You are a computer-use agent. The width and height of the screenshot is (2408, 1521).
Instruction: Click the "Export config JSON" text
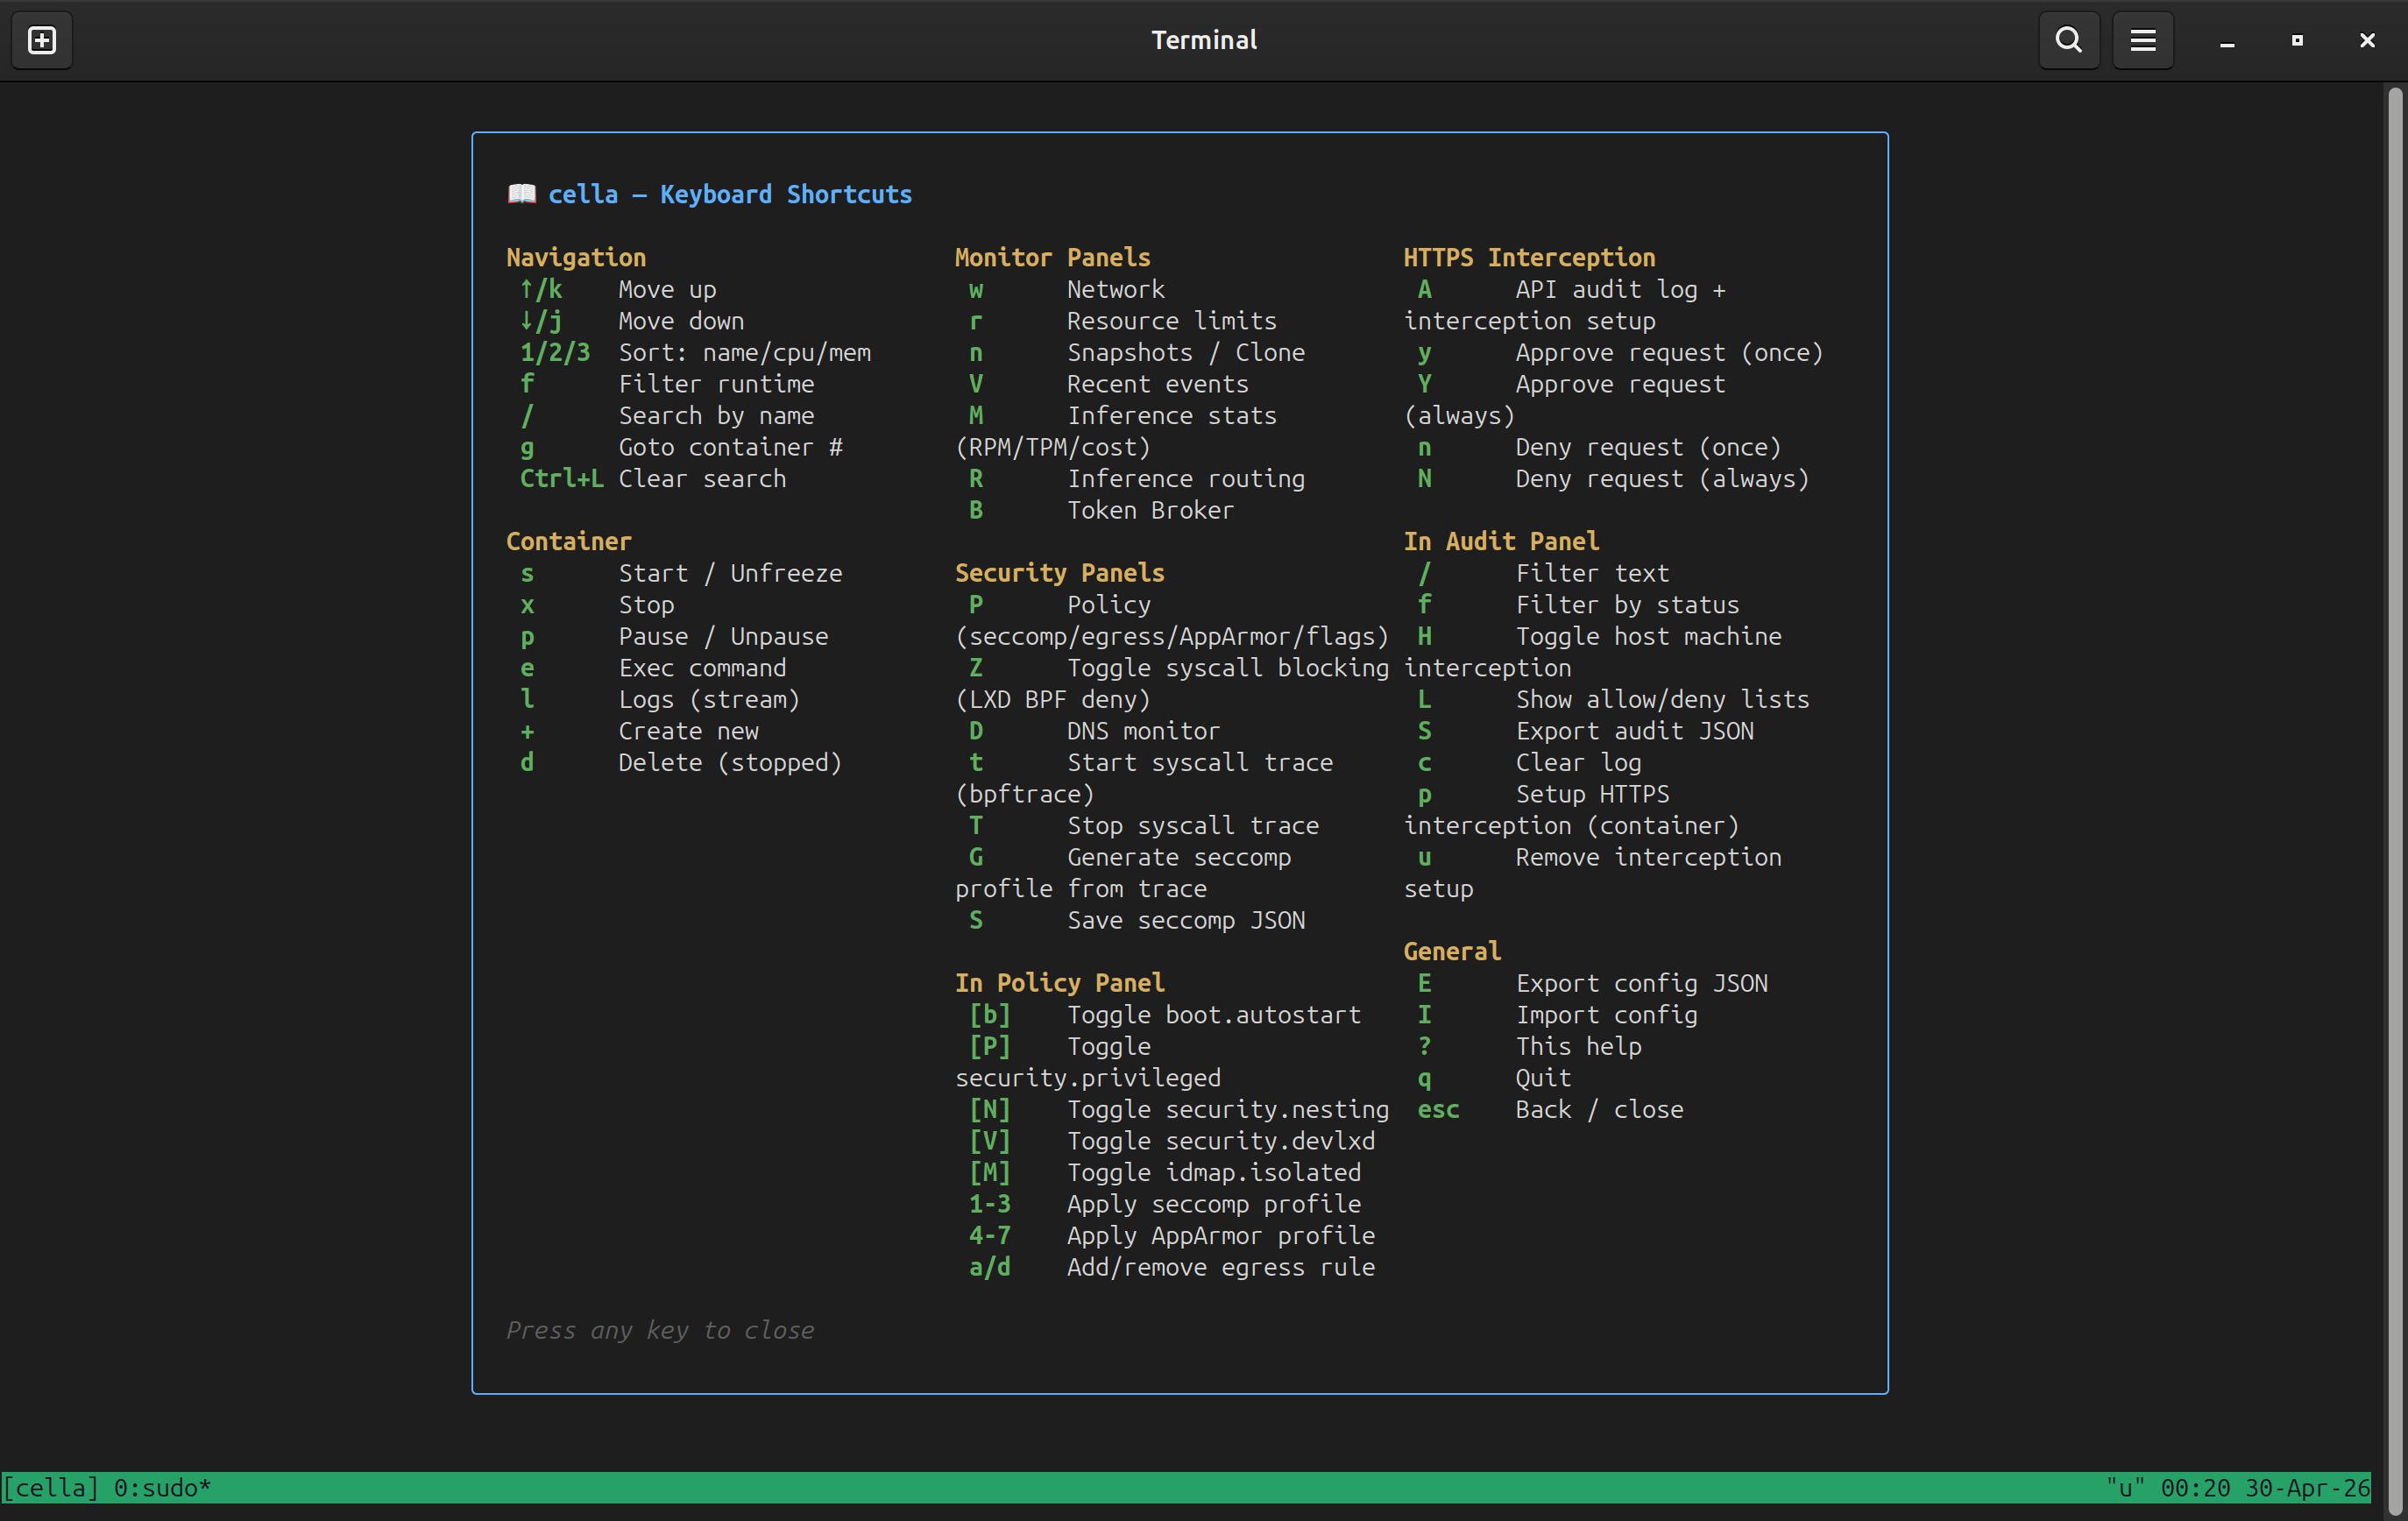point(1642,984)
